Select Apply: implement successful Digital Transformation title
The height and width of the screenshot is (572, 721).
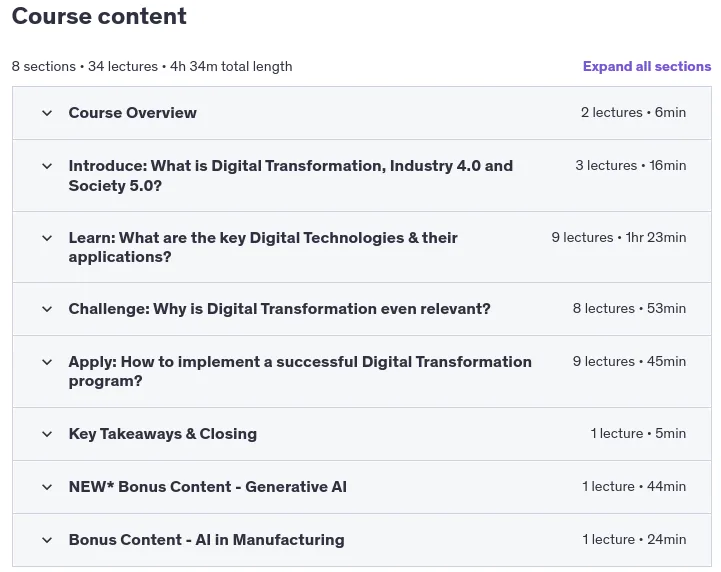(300, 371)
